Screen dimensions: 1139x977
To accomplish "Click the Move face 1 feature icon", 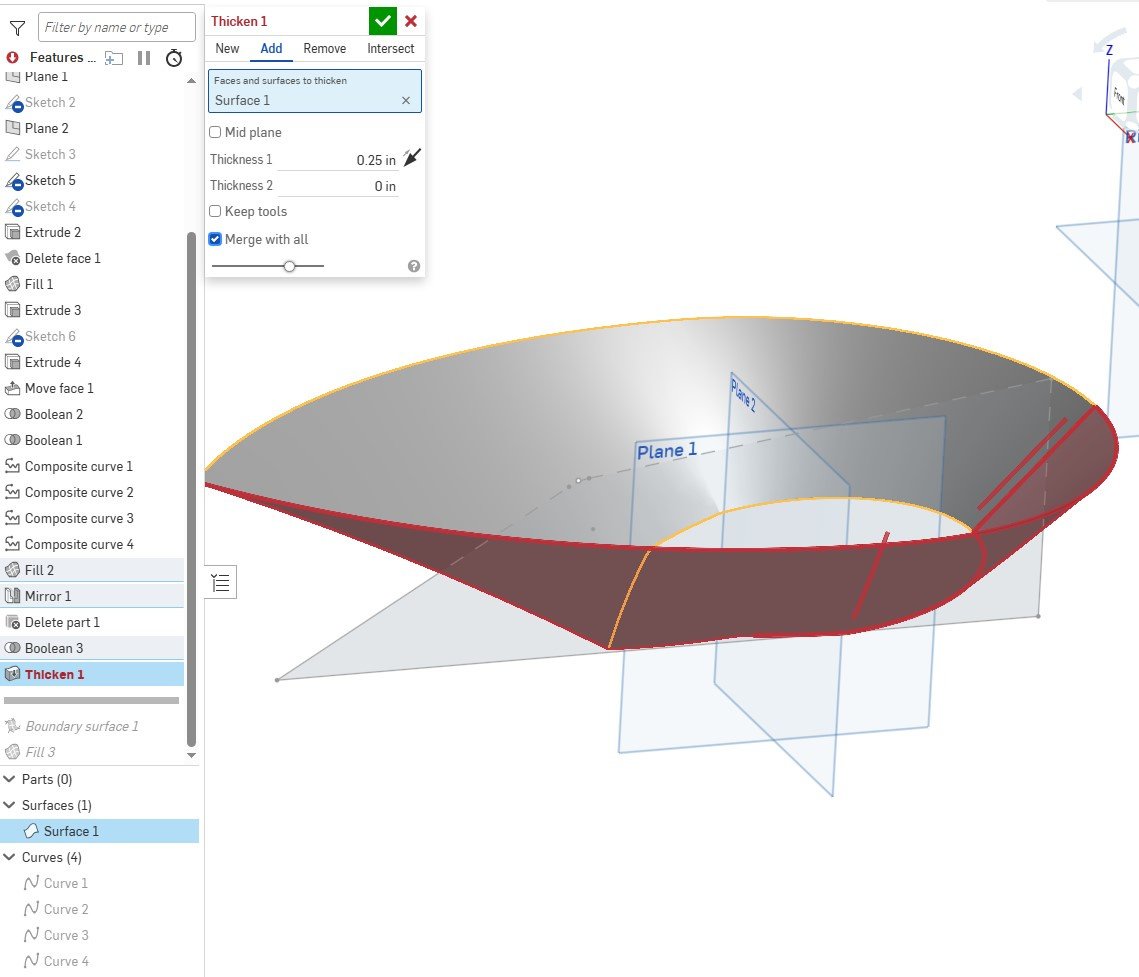I will (x=12, y=389).
